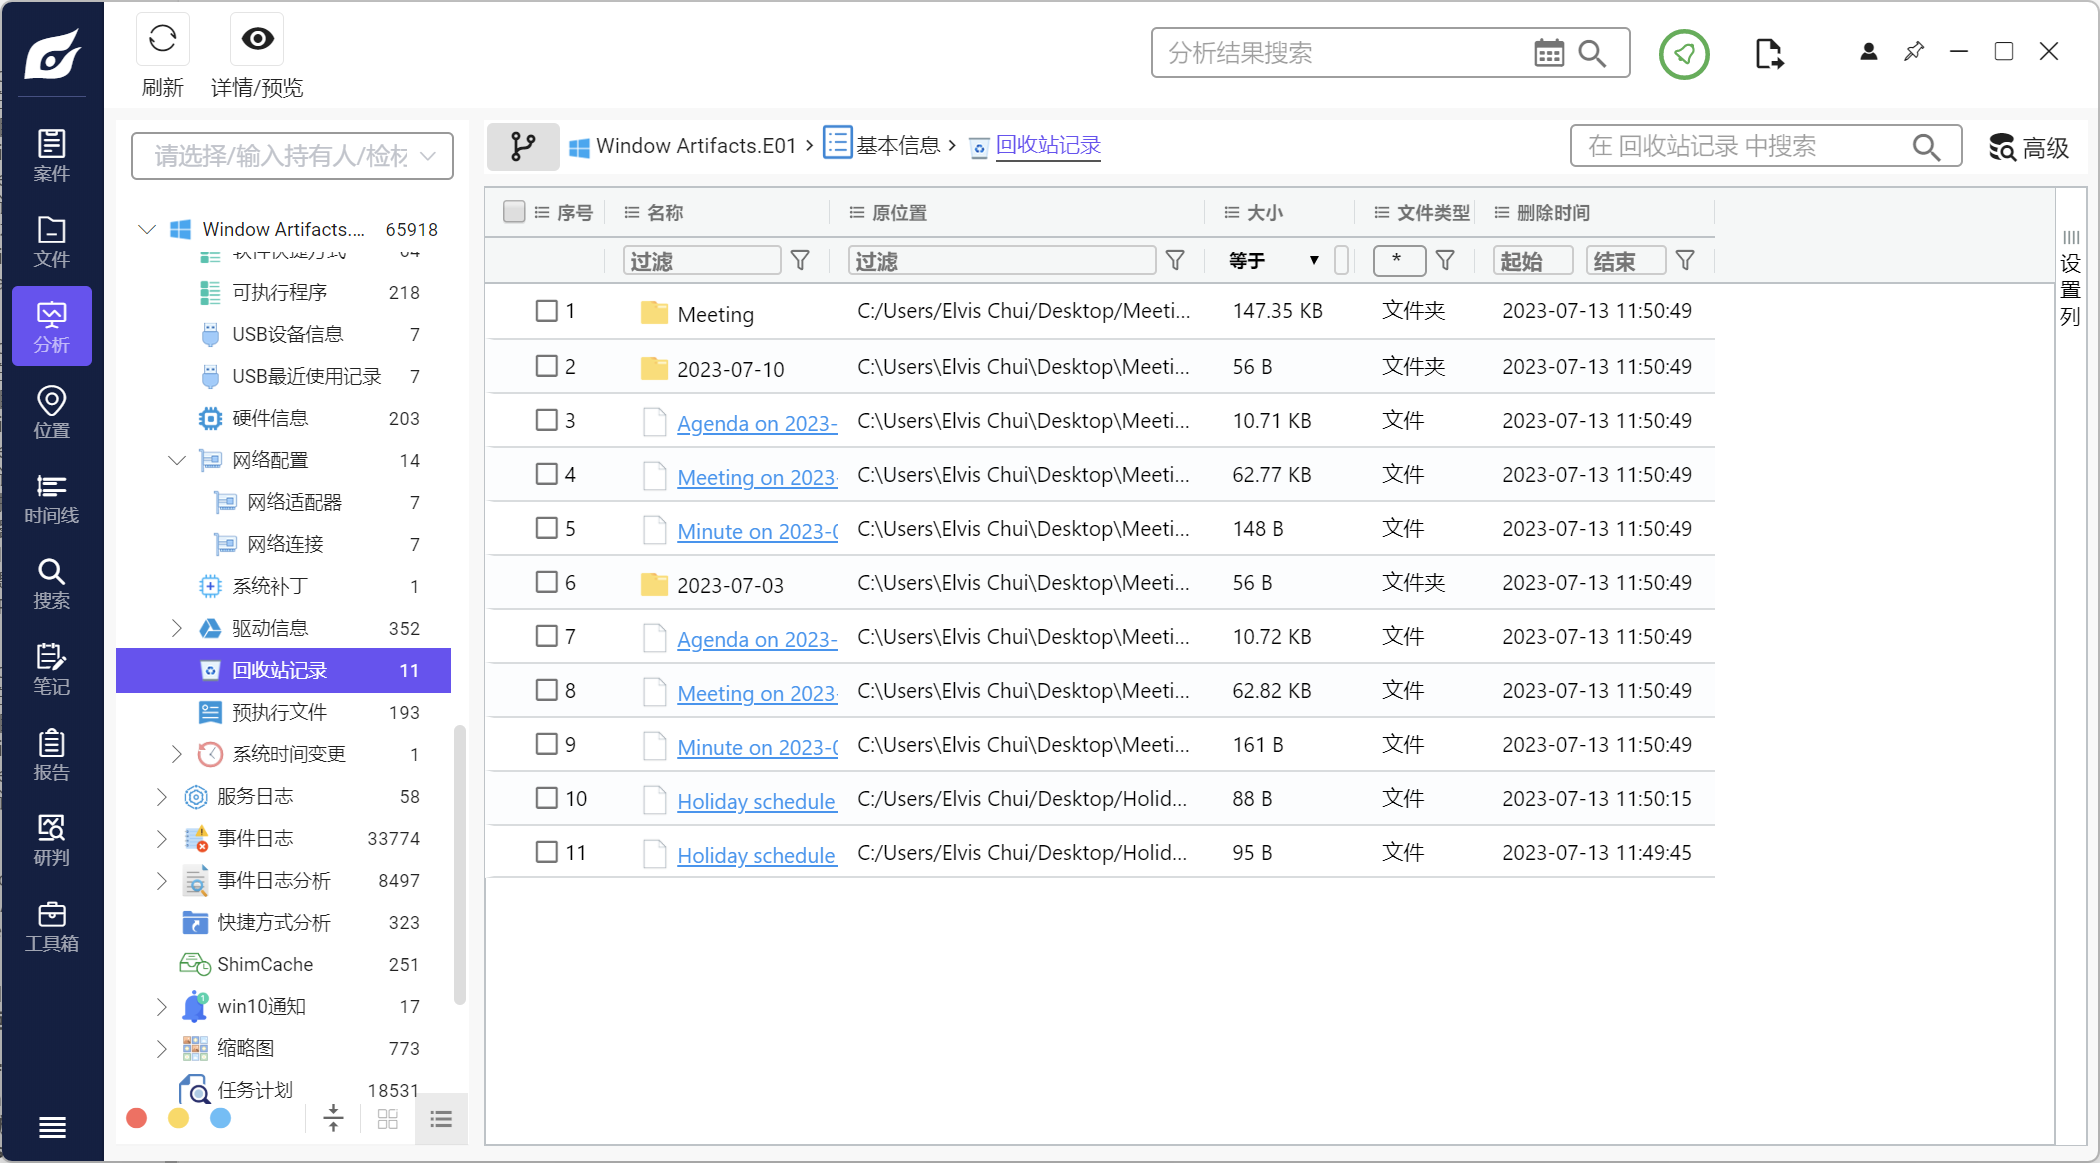Click 基本信息 breadcrumb item
2100x1163 pixels.
882,145
